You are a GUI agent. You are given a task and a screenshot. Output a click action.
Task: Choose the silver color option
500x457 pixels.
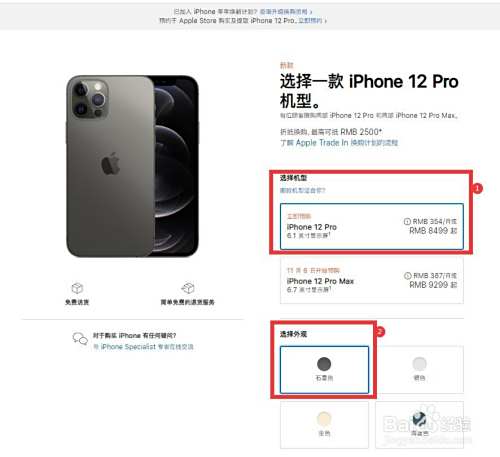tap(419, 370)
